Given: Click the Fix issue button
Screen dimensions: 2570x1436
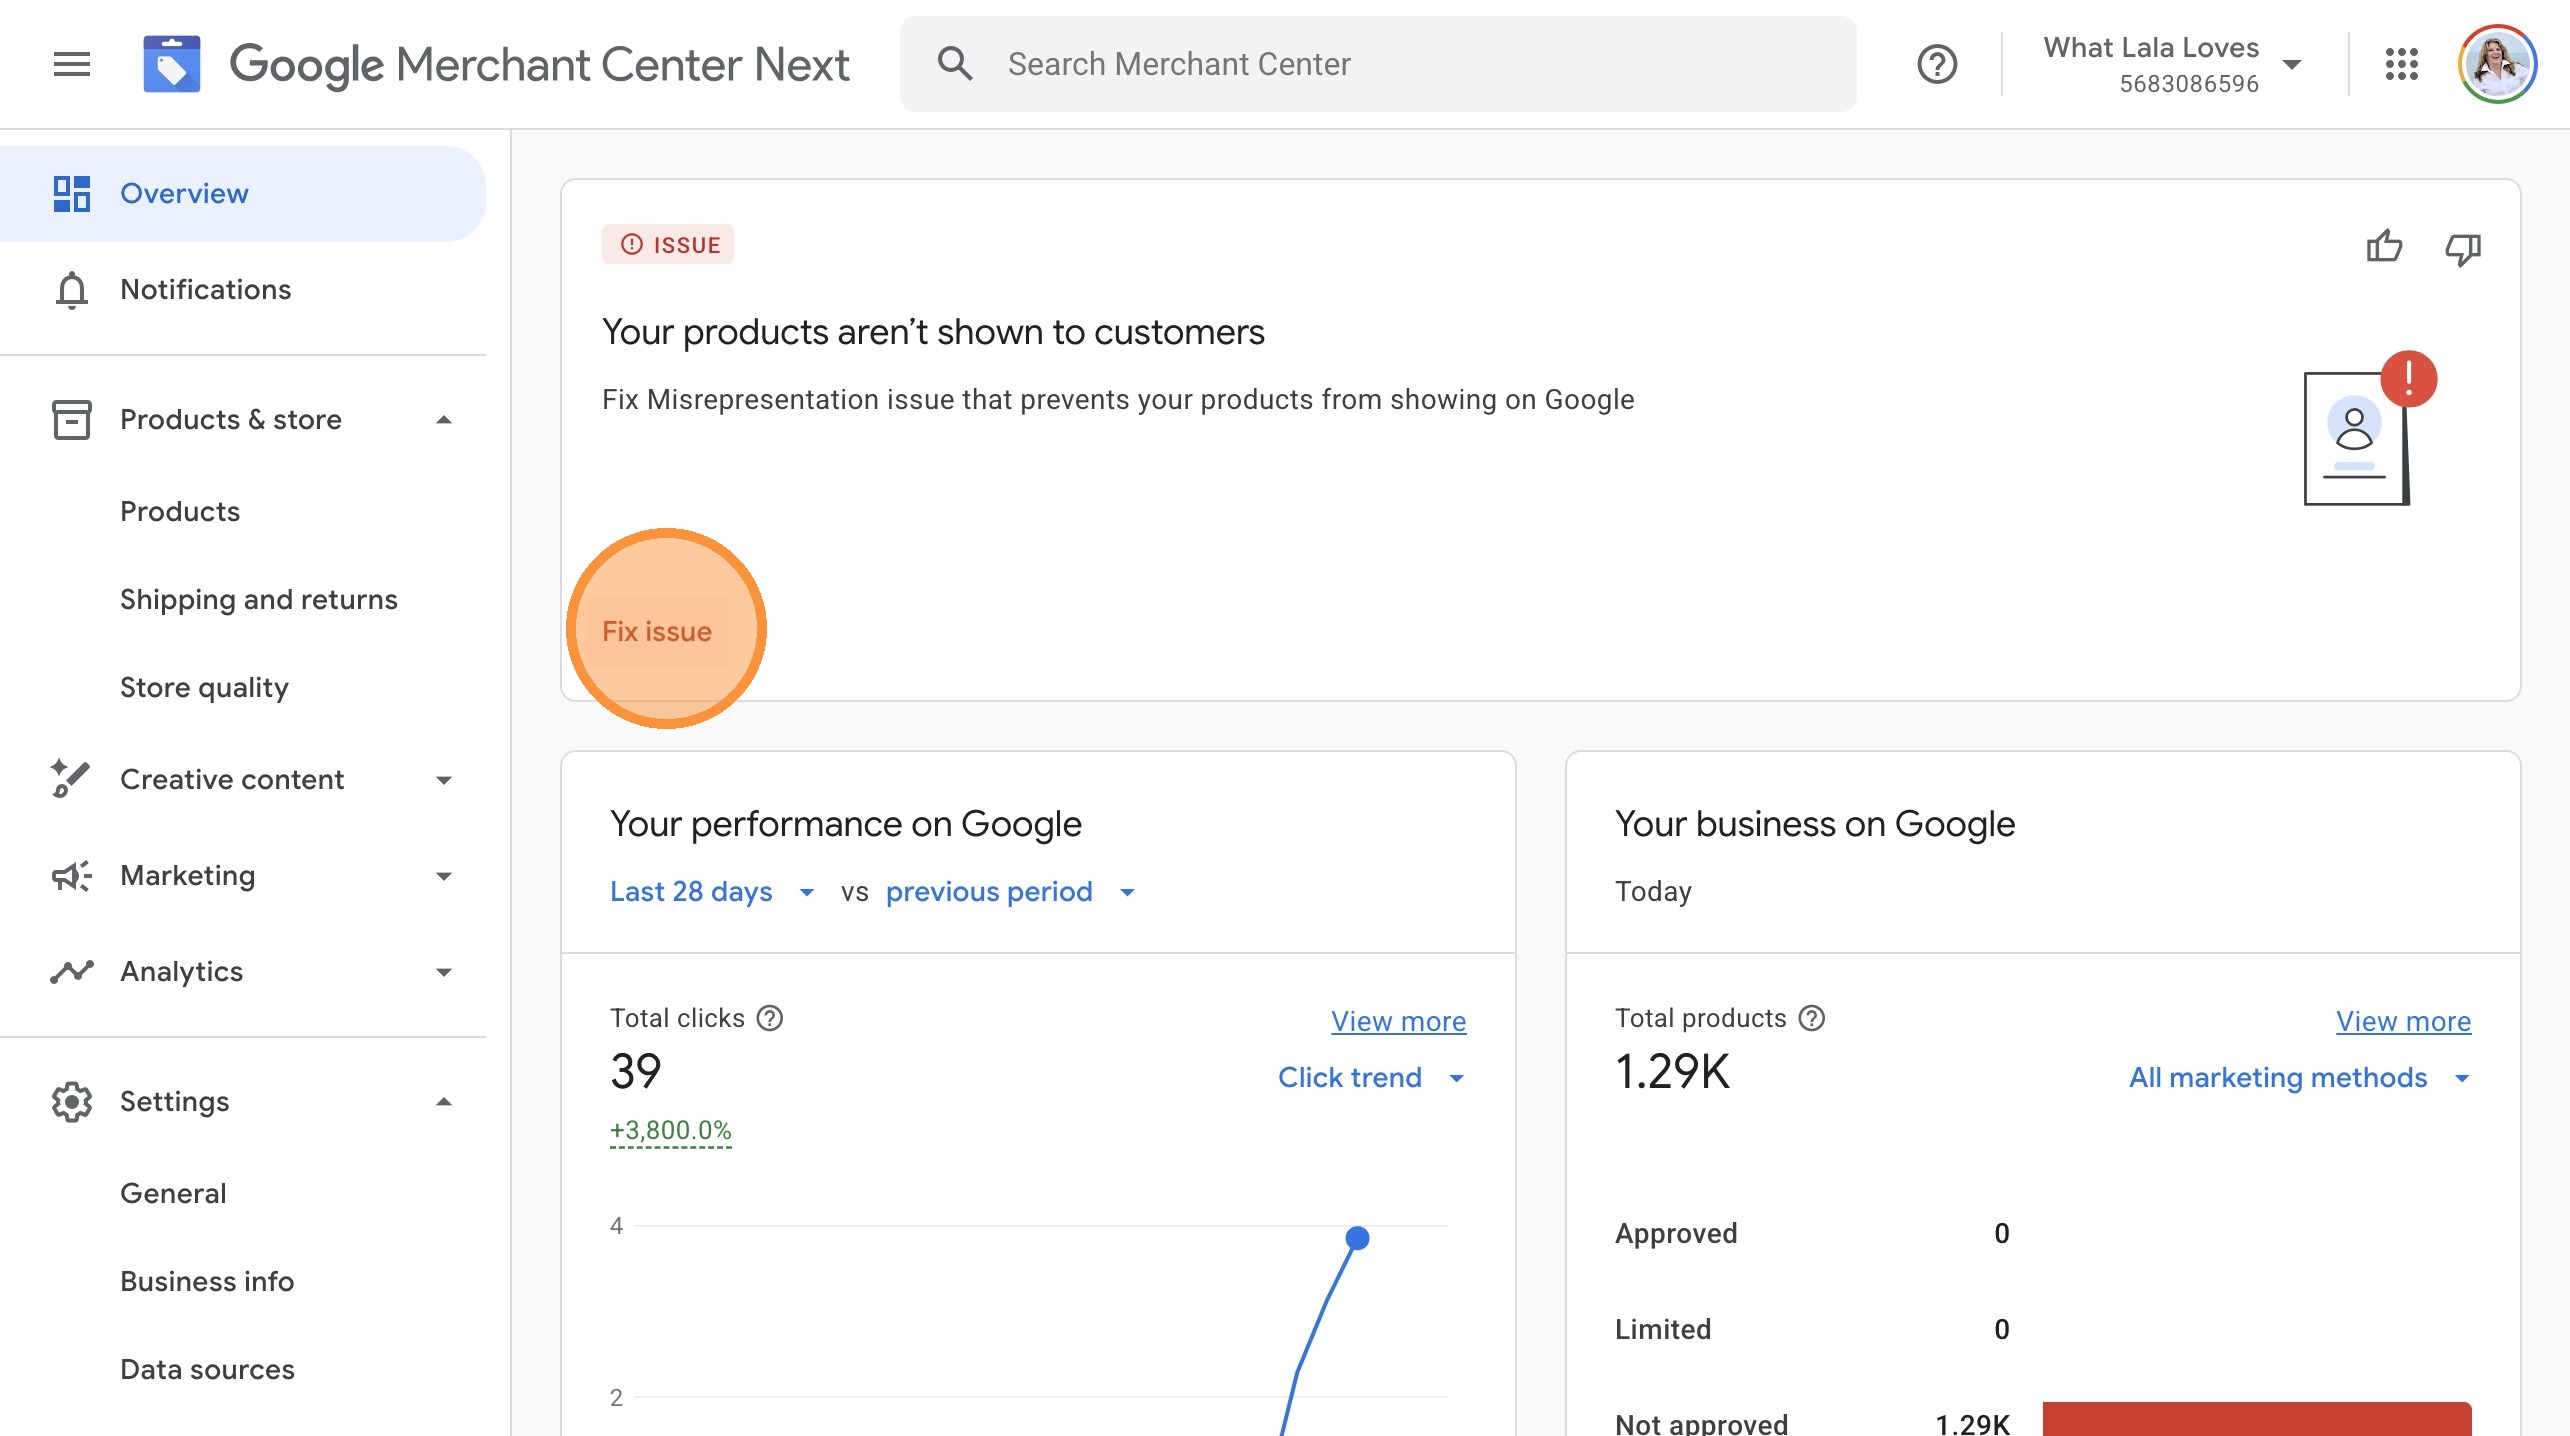Looking at the screenshot, I should pos(656,631).
